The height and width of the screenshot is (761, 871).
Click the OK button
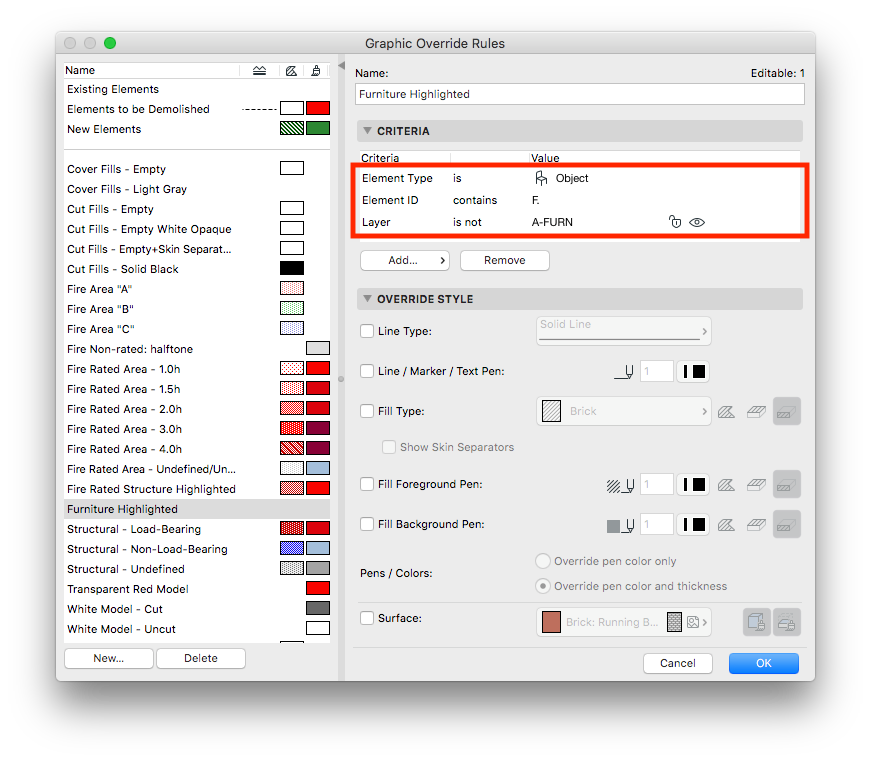tap(764, 663)
